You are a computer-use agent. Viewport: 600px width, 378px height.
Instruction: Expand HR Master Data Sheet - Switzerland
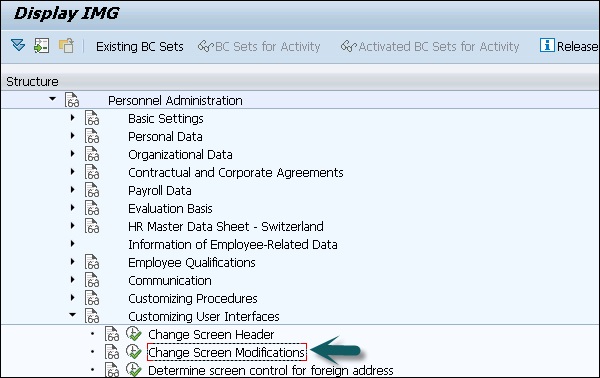click(72, 226)
